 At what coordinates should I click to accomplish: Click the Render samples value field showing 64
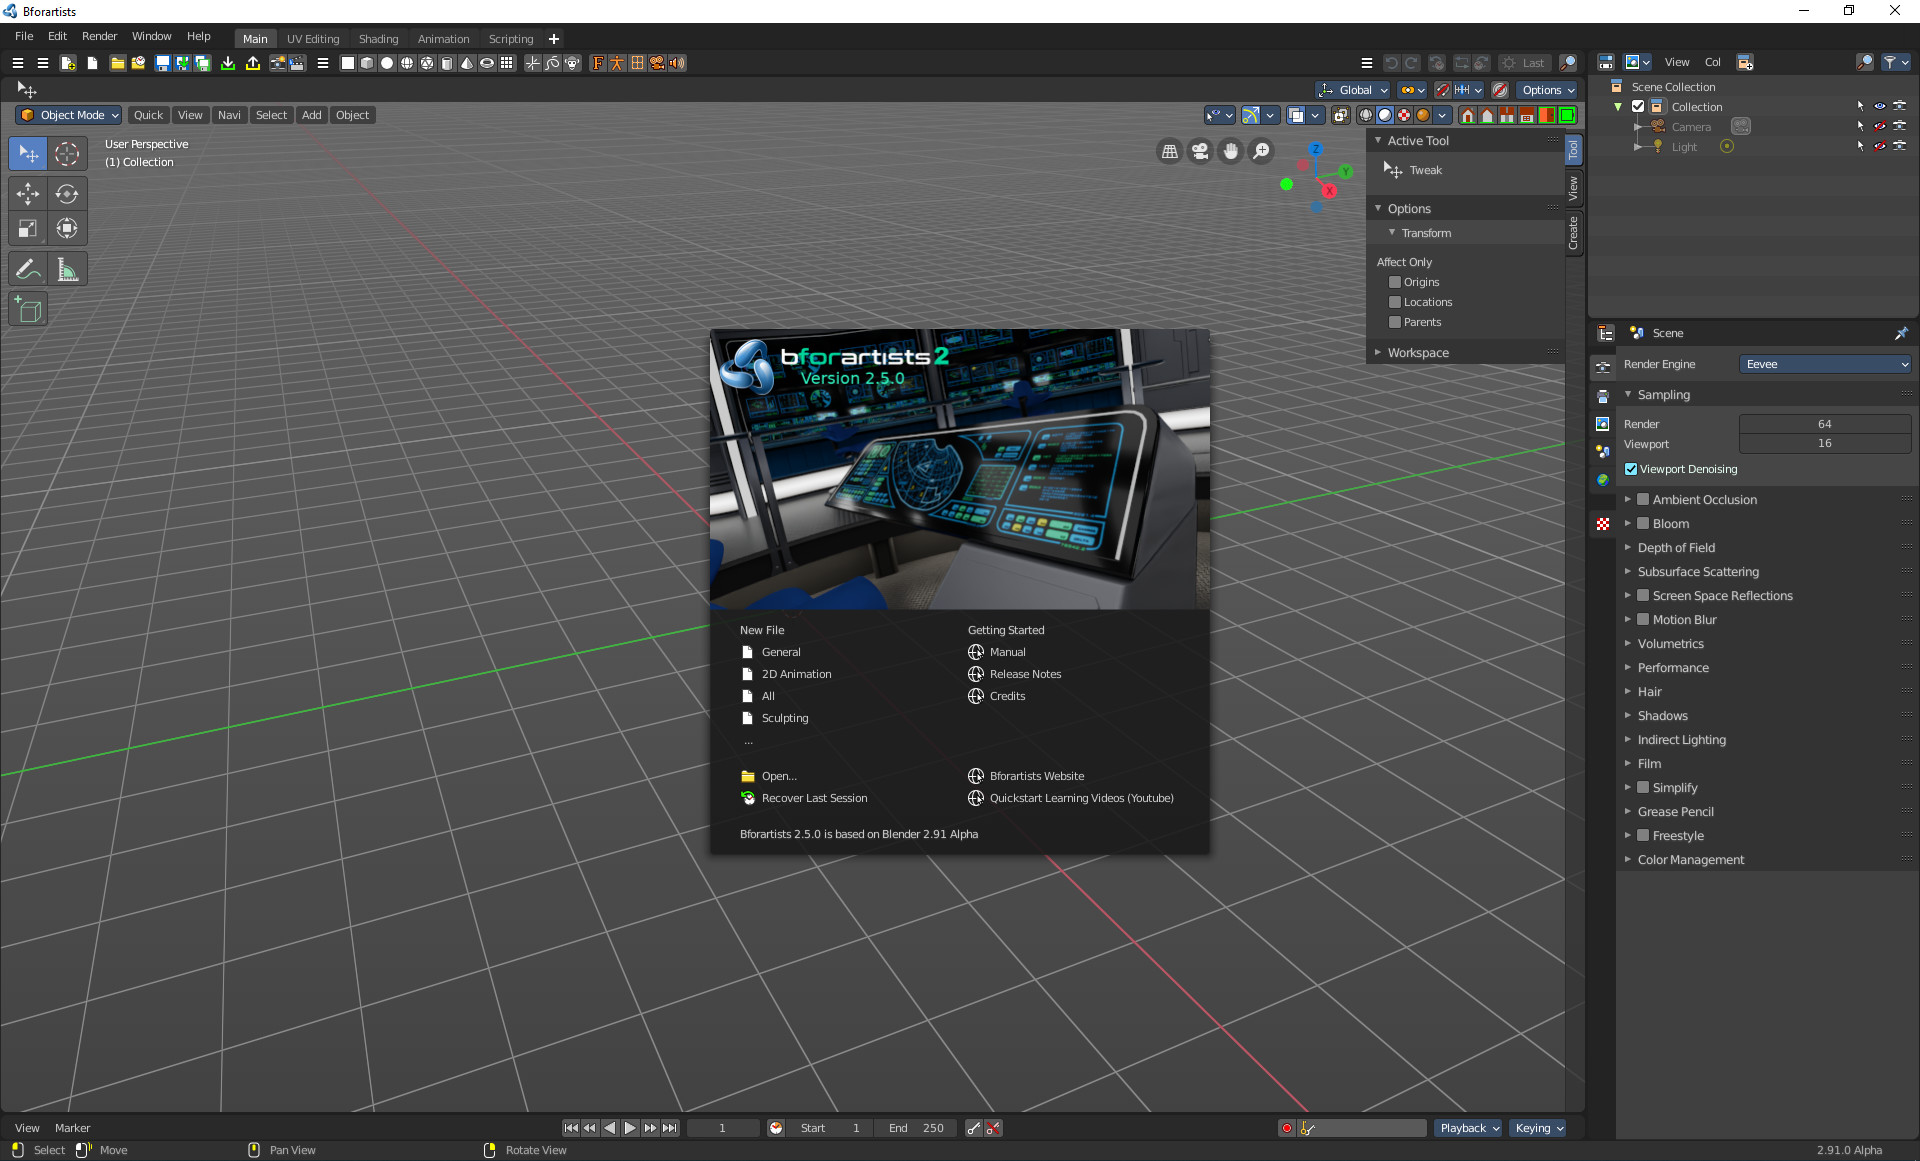point(1824,424)
